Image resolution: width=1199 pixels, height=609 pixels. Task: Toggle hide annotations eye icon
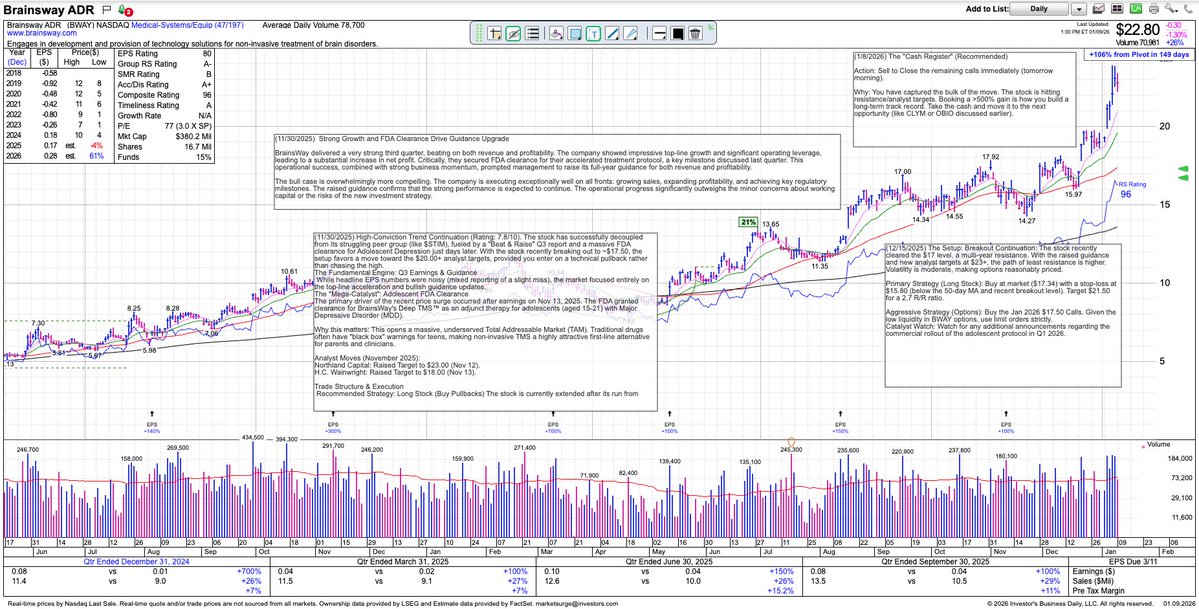(x=513, y=33)
